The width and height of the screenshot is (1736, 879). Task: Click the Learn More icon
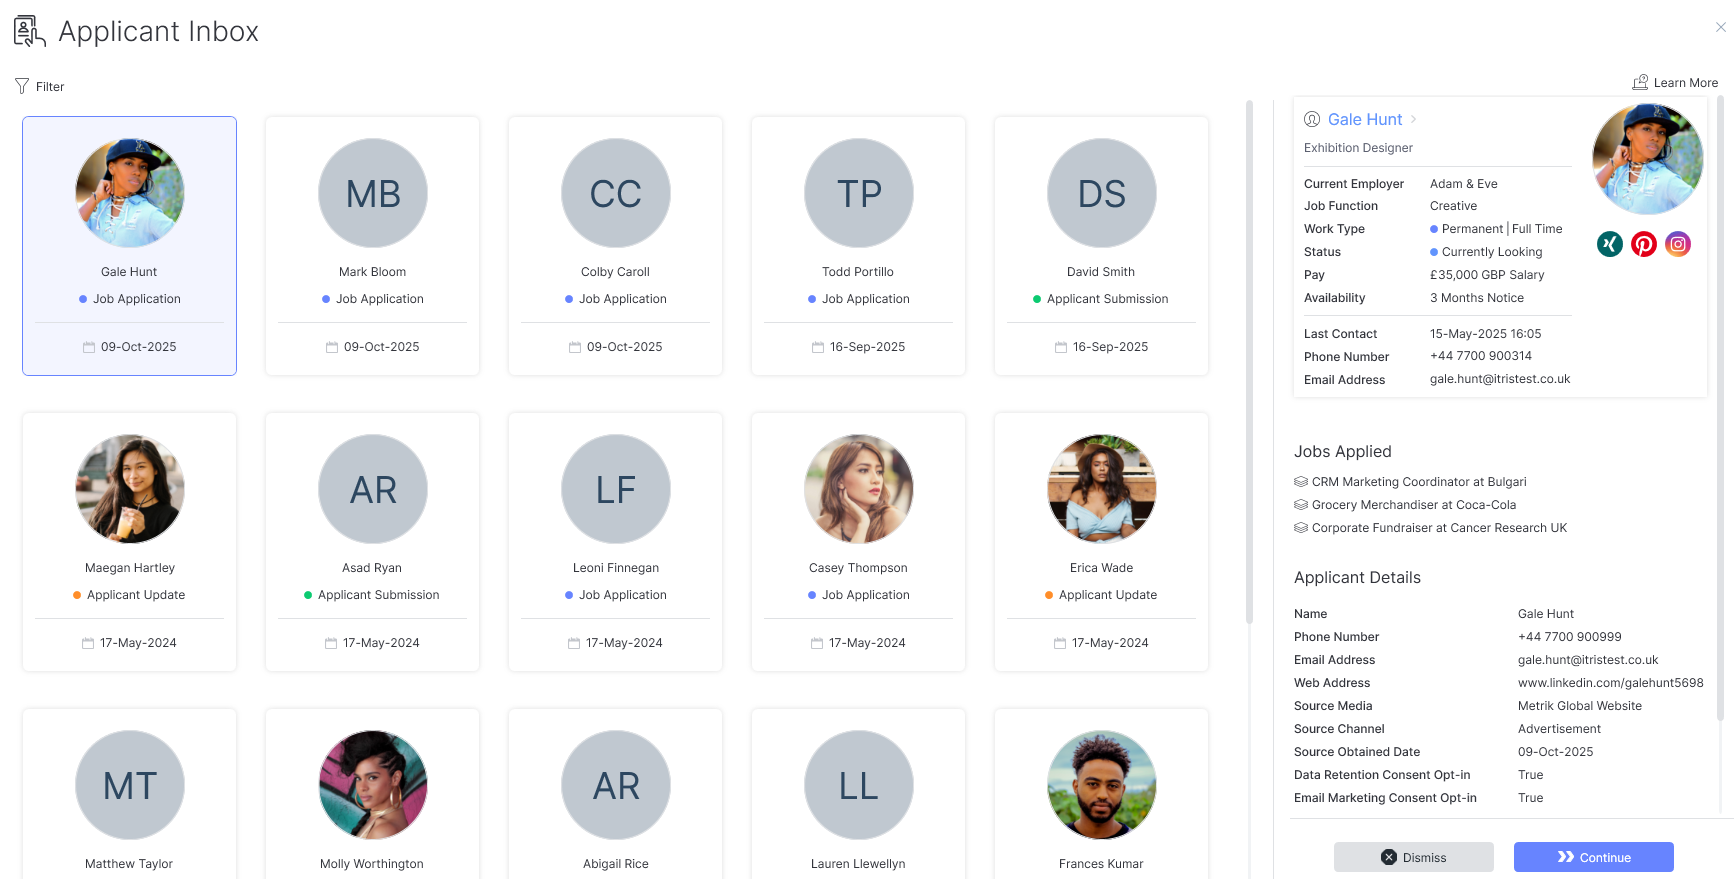[1640, 82]
